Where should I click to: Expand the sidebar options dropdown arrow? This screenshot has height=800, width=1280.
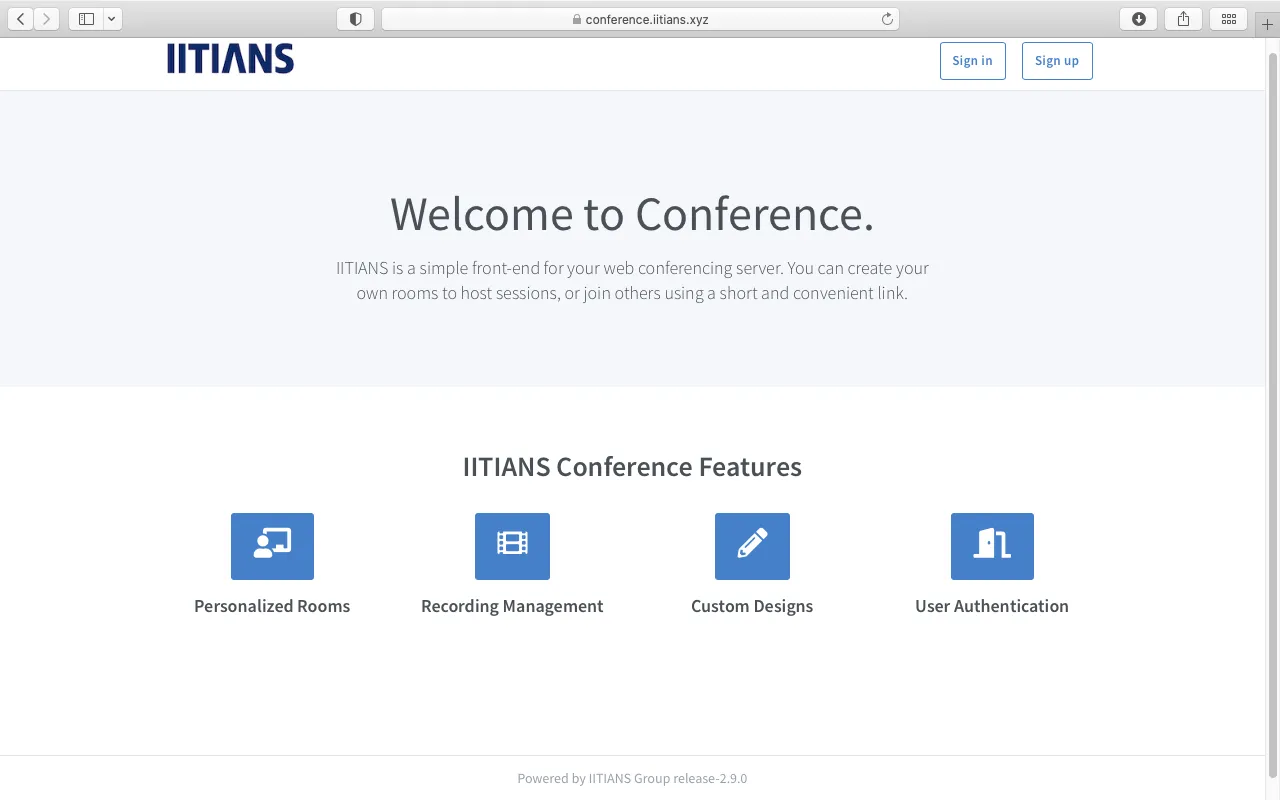(x=112, y=19)
